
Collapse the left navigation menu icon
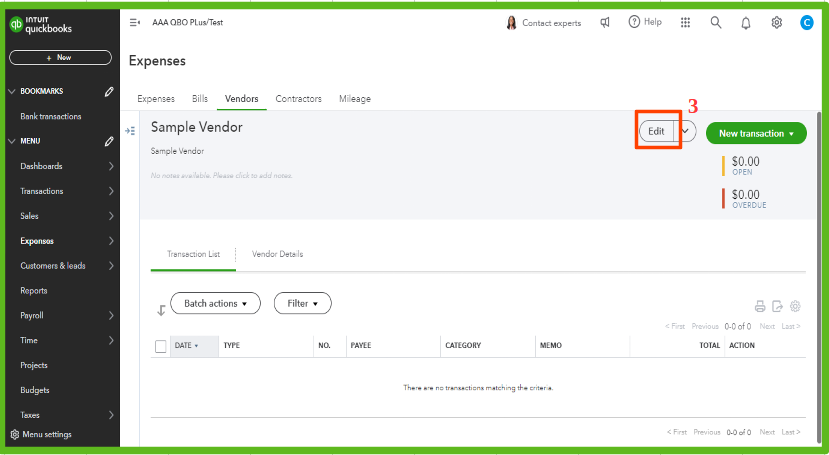135,23
